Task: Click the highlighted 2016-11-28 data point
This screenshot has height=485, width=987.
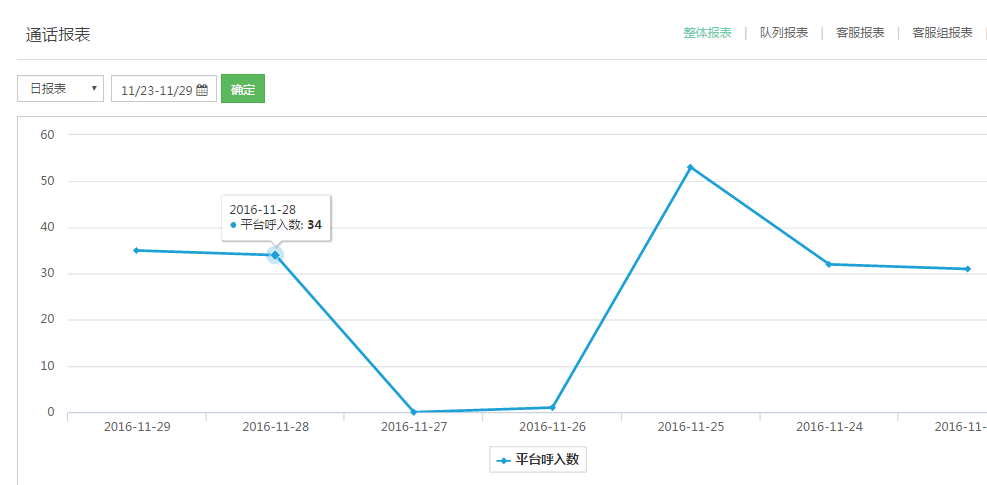Action: (275, 255)
